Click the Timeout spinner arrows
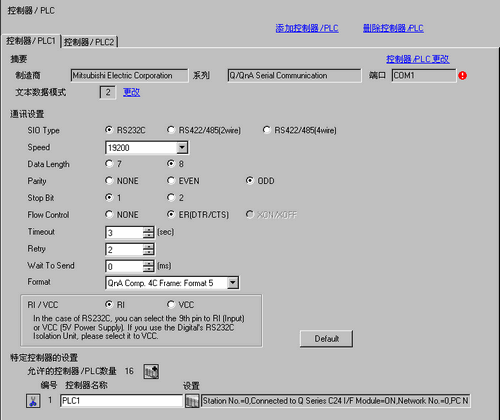 pyautogui.click(x=149, y=232)
